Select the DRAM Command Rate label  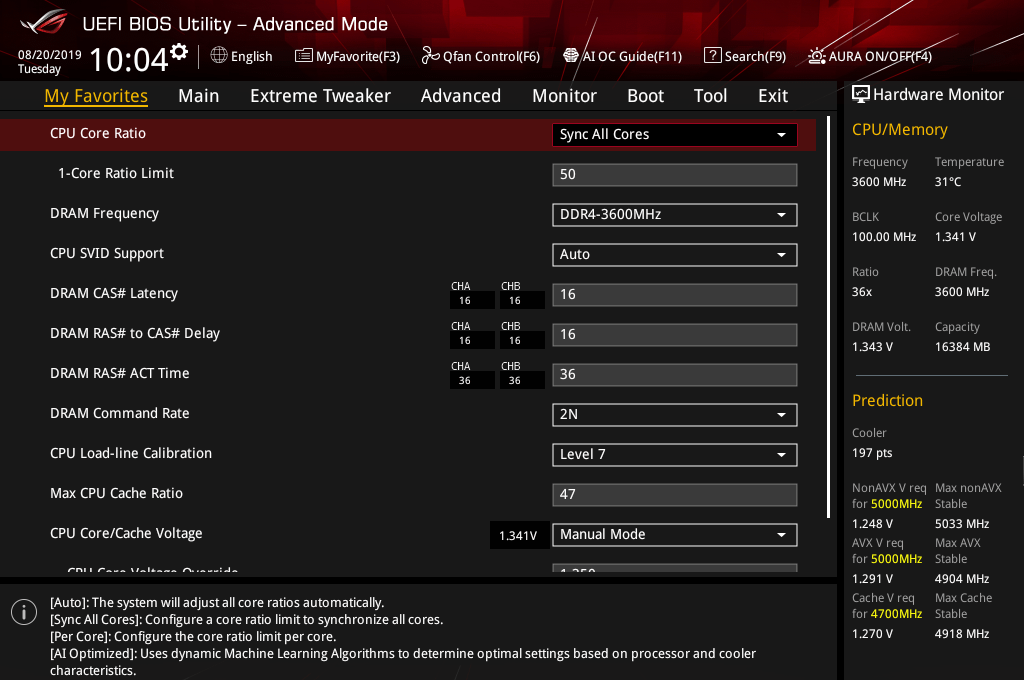[x=120, y=413]
